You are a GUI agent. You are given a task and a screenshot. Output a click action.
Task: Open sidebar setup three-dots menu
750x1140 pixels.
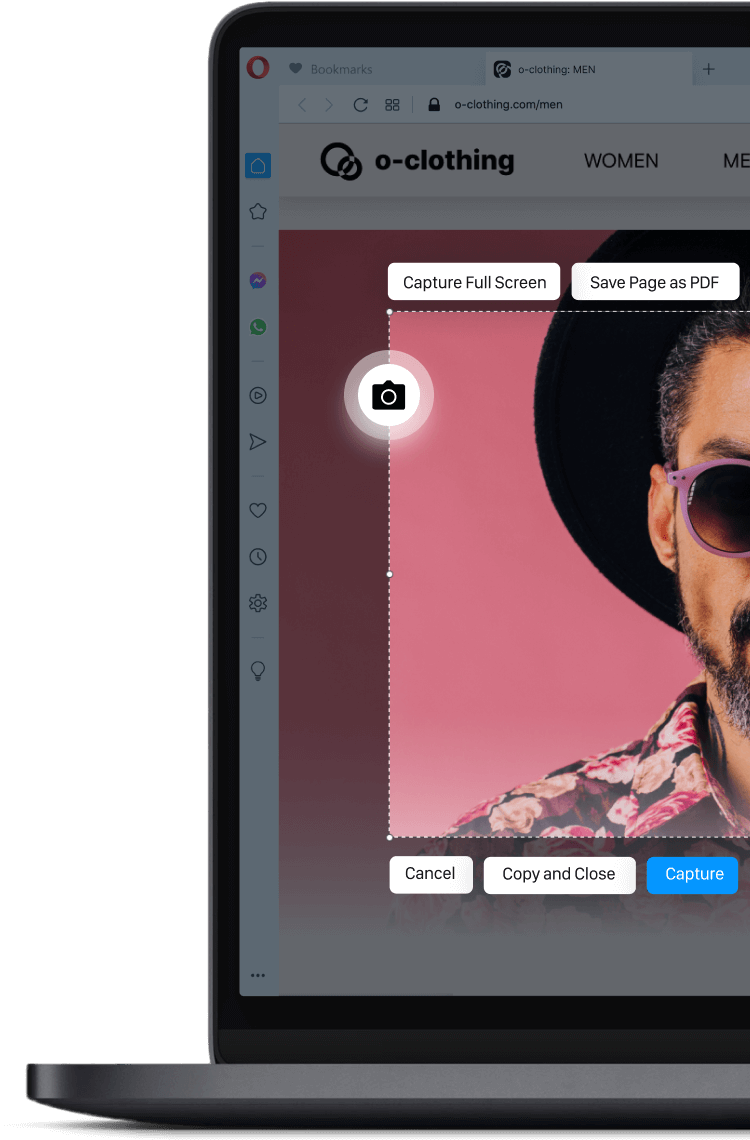(258, 975)
